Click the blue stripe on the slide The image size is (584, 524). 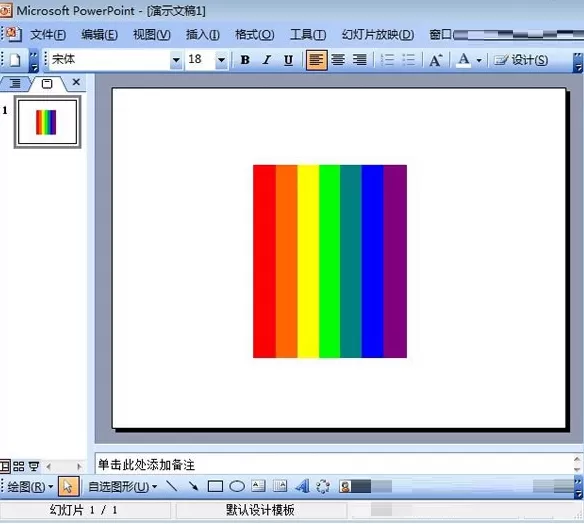point(372,261)
